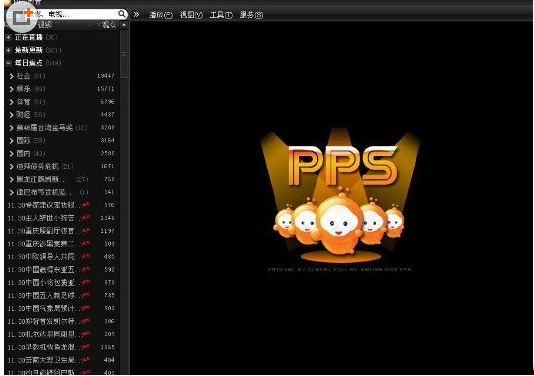Select the 每日焦点 tree node

[x=38, y=63]
